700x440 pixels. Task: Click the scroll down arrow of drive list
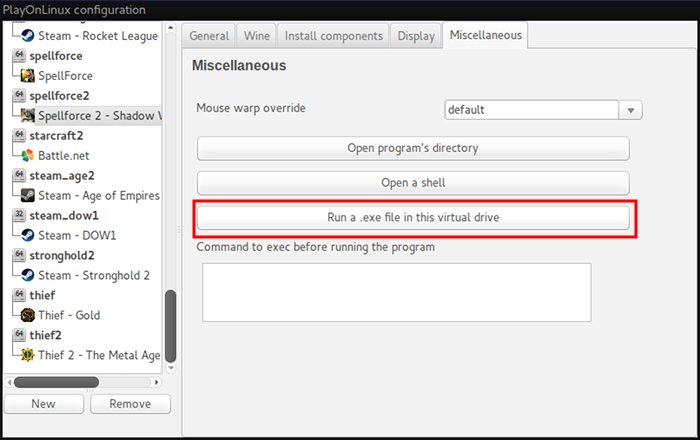coord(171,369)
